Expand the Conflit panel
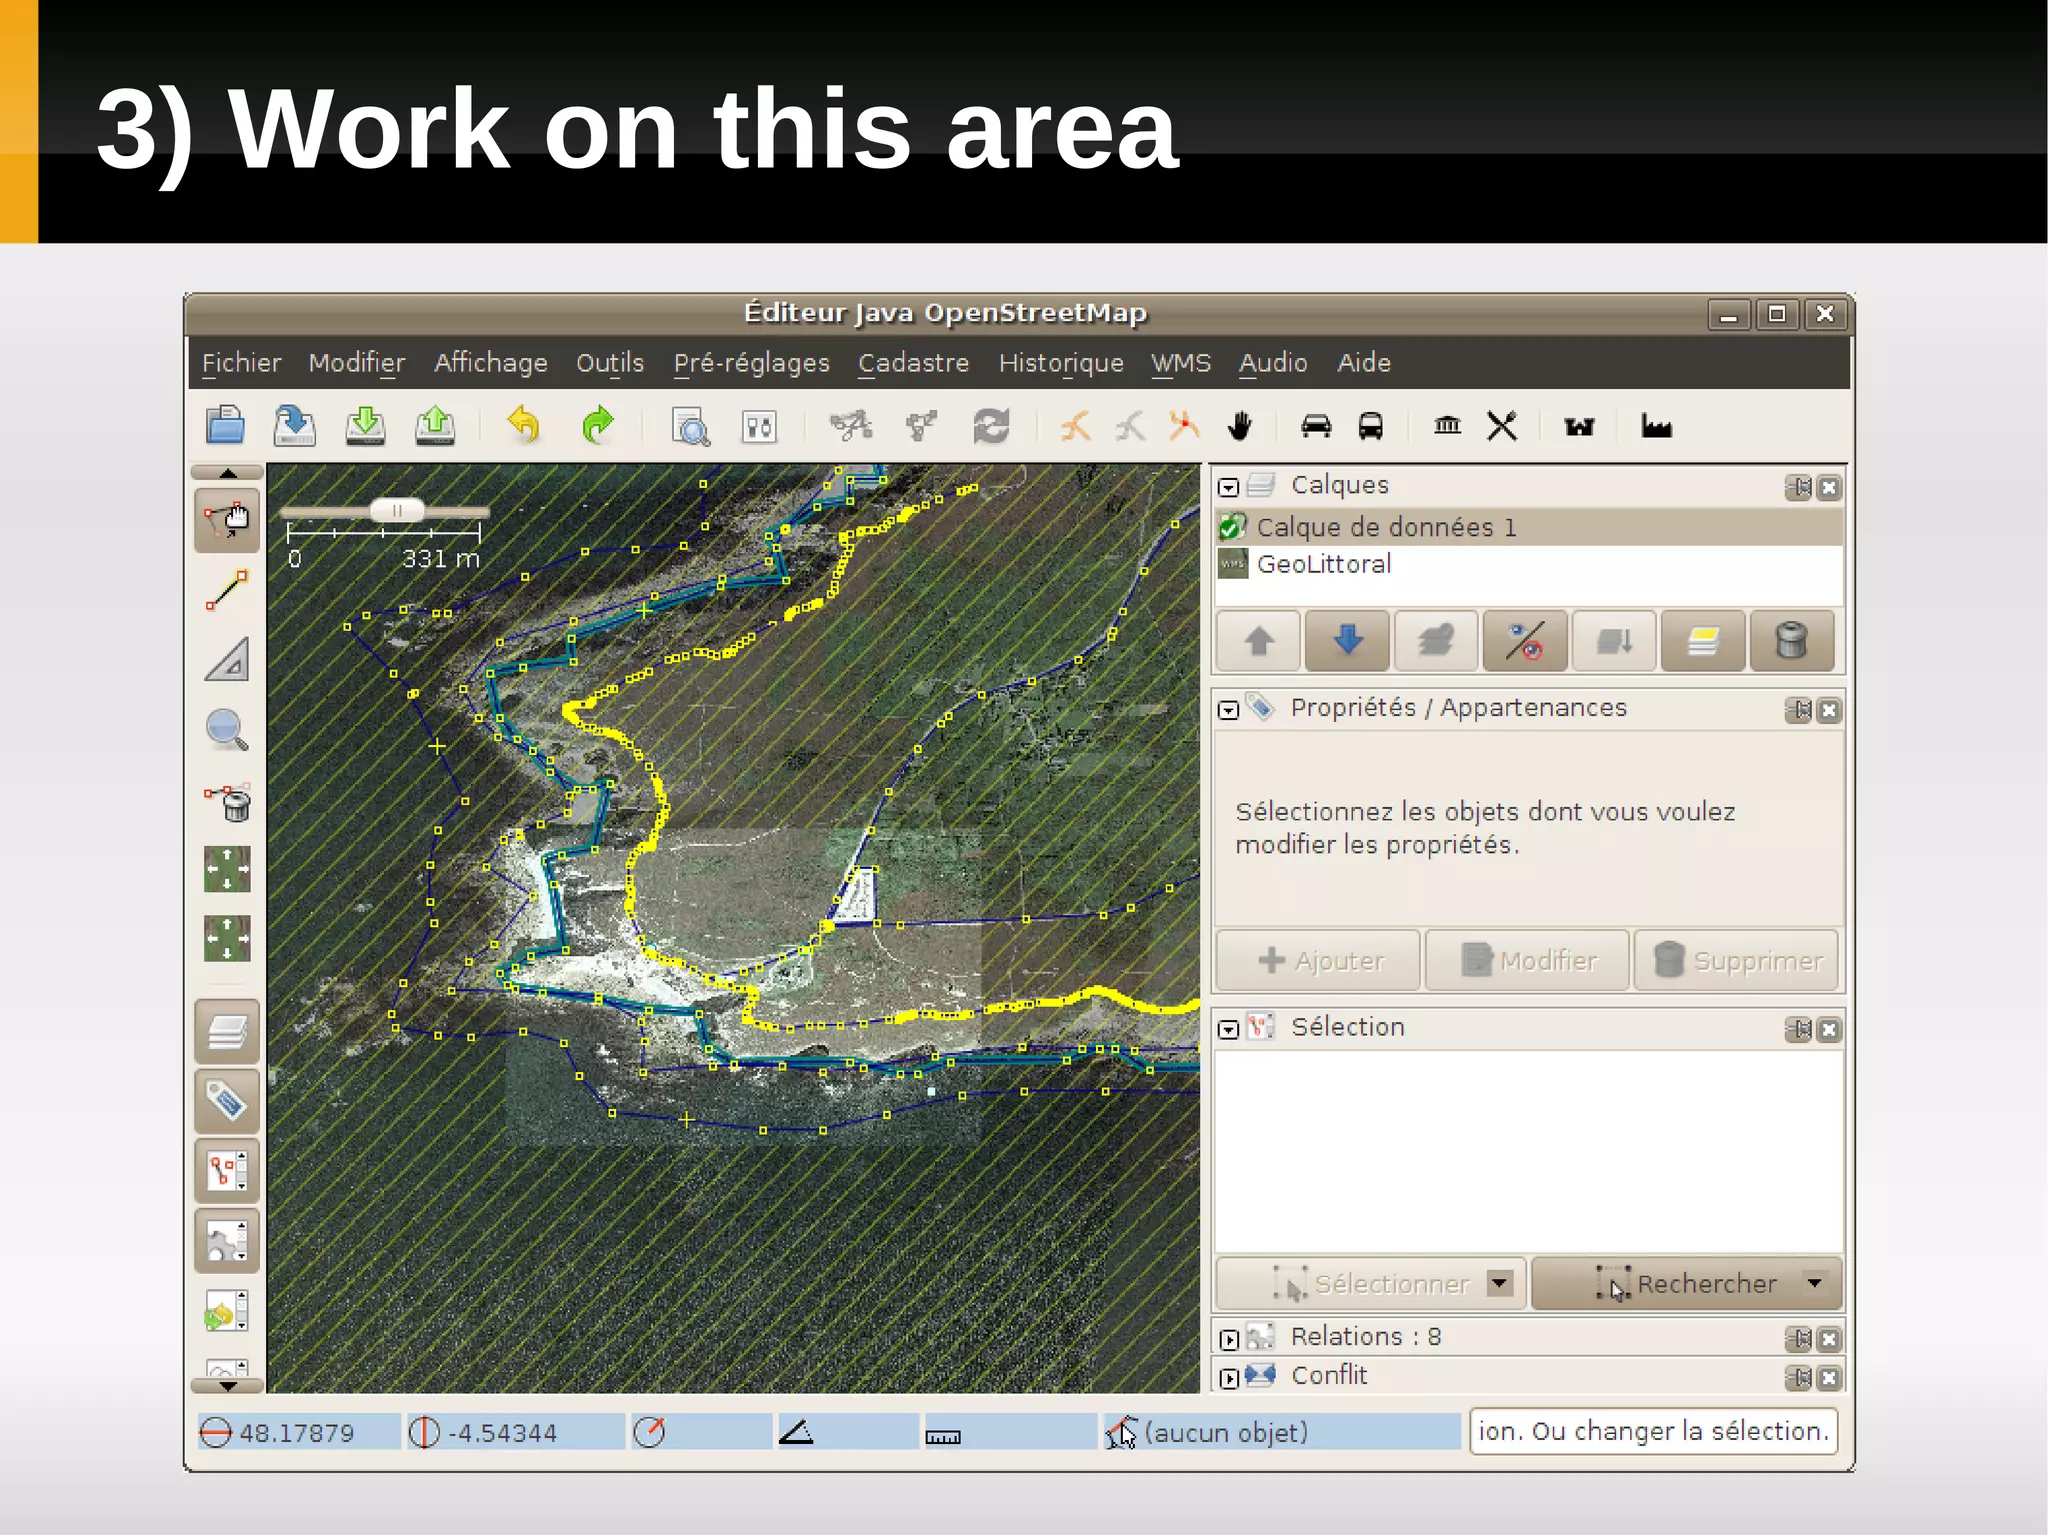 click(x=1229, y=1378)
